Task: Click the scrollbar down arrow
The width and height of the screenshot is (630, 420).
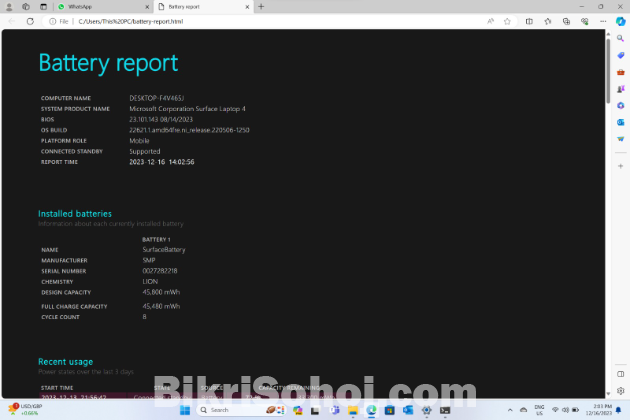Action: pyautogui.click(x=608, y=393)
